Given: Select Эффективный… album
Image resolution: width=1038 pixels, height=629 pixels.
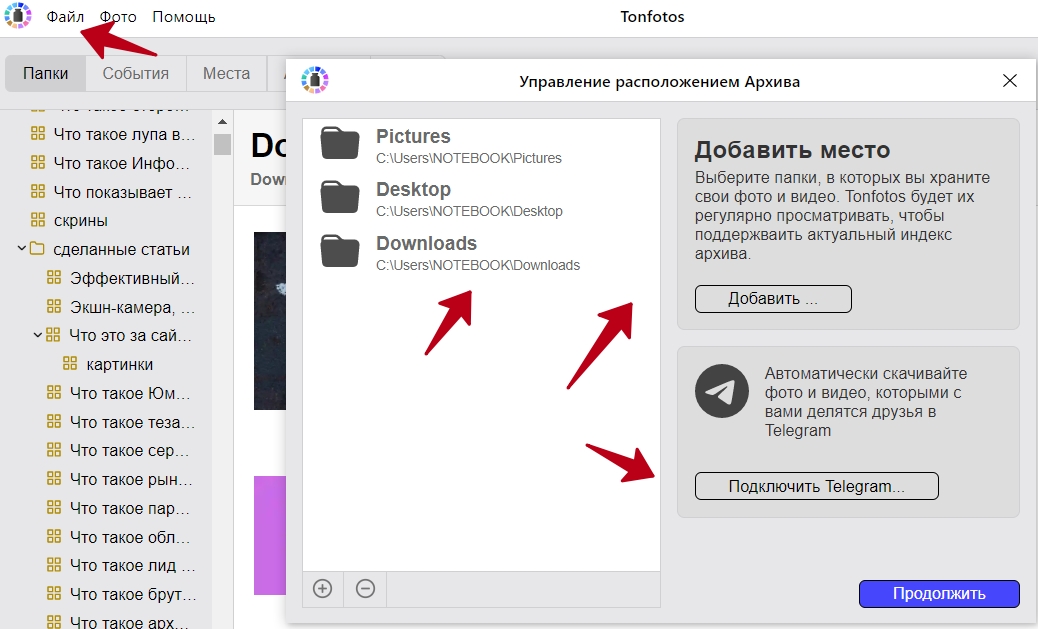Looking at the screenshot, I should [132, 278].
